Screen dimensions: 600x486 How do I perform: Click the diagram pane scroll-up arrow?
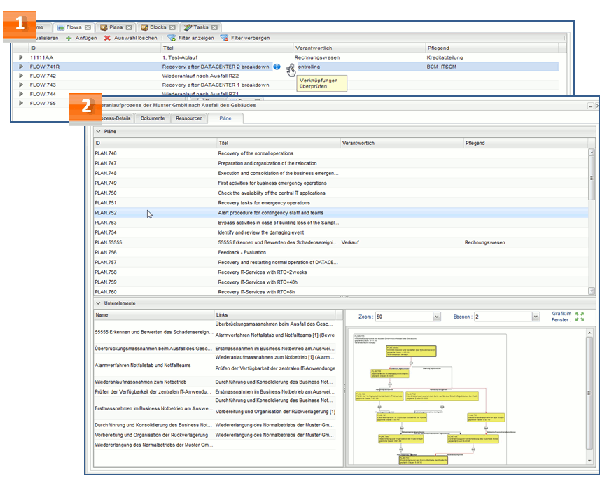pyautogui.click(x=590, y=334)
